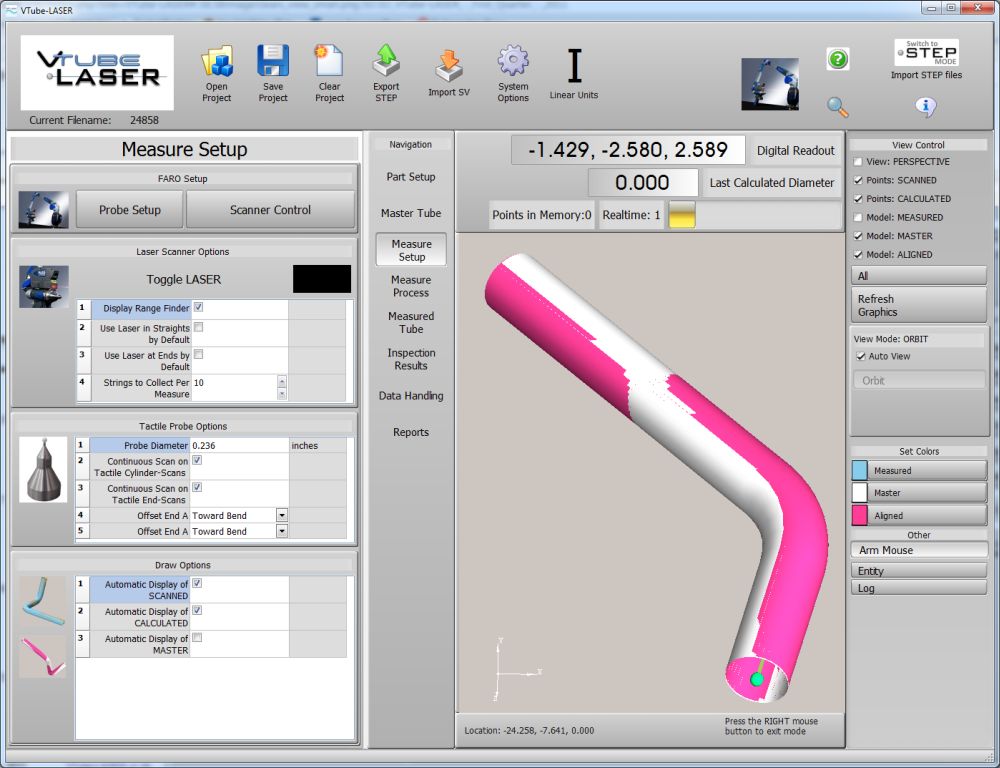Expand the second Offset End A dropdown
Image resolution: width=1000 pixels, height=768 pixels.
282,531
